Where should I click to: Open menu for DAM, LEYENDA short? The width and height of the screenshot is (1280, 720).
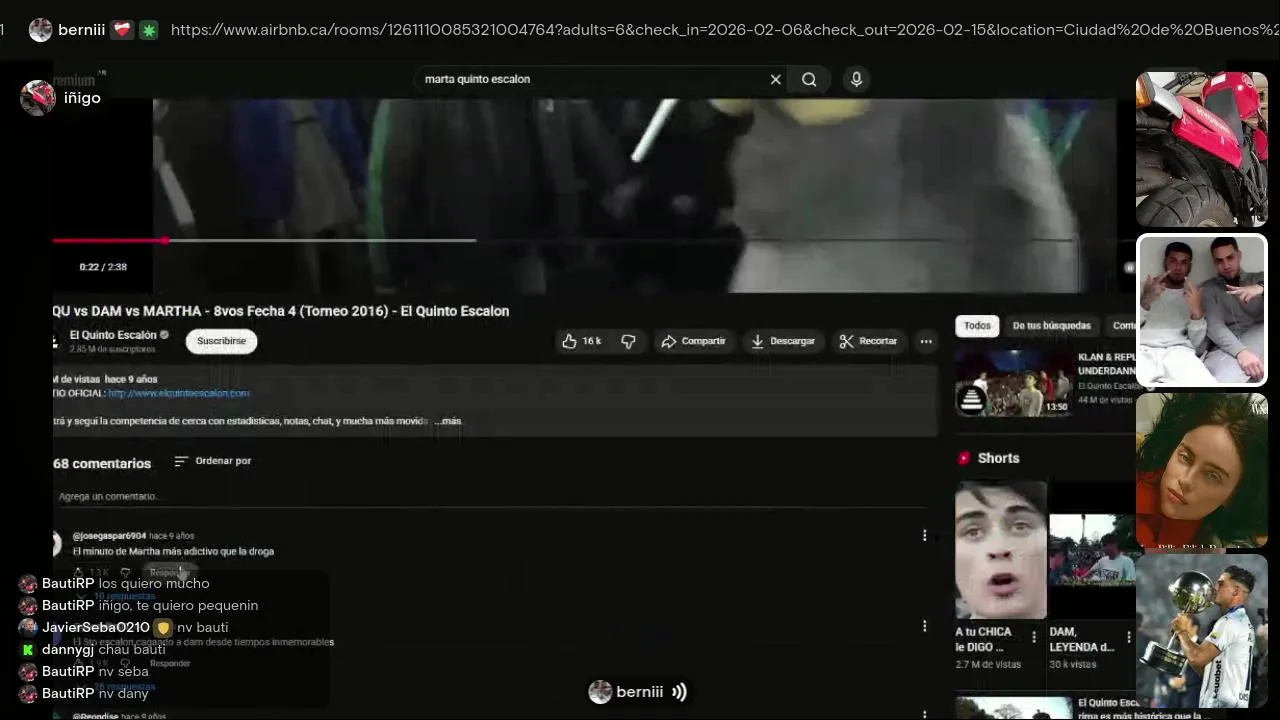click(x=1129, y=637)
